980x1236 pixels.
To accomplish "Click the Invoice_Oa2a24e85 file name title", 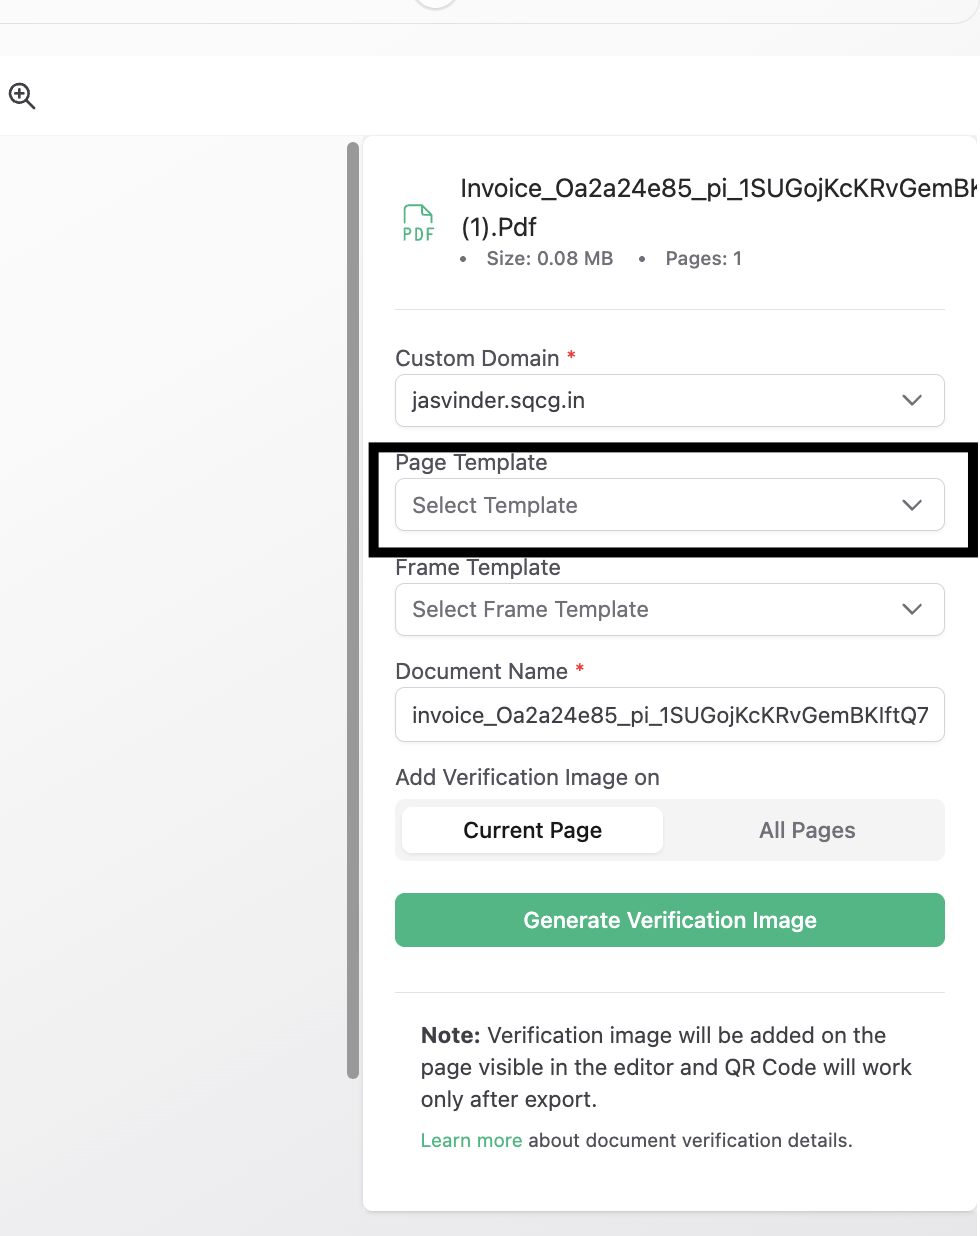I will 718,207.
